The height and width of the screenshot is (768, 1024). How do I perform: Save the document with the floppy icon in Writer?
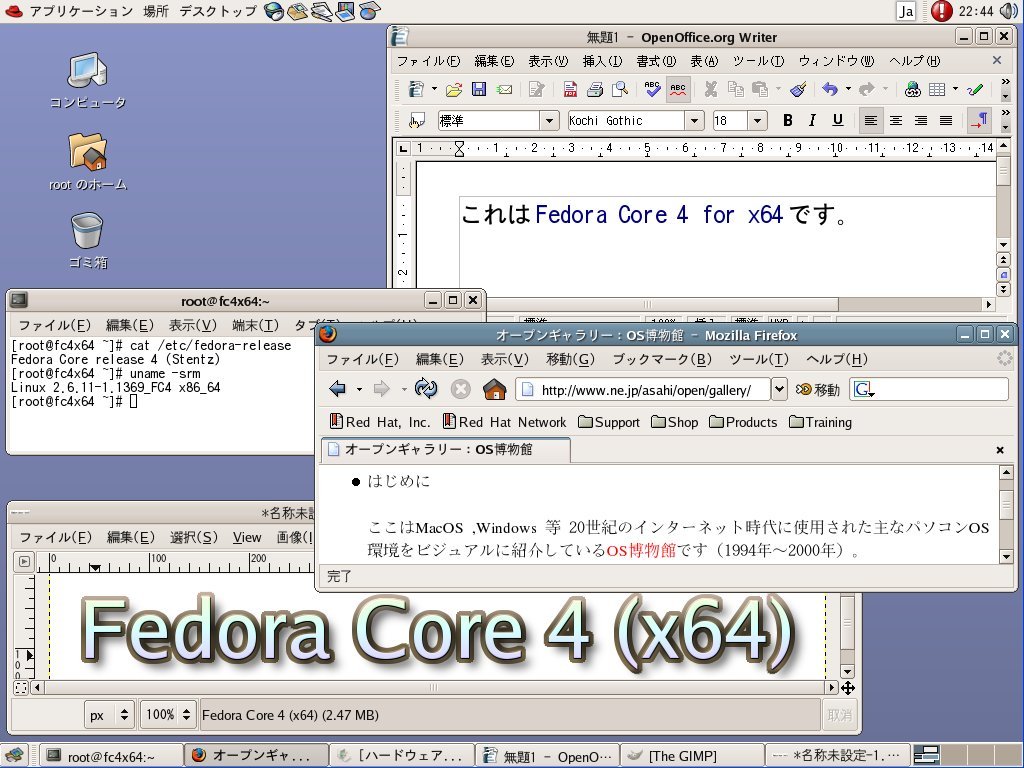pyautogui.click(x=479, y=89)
